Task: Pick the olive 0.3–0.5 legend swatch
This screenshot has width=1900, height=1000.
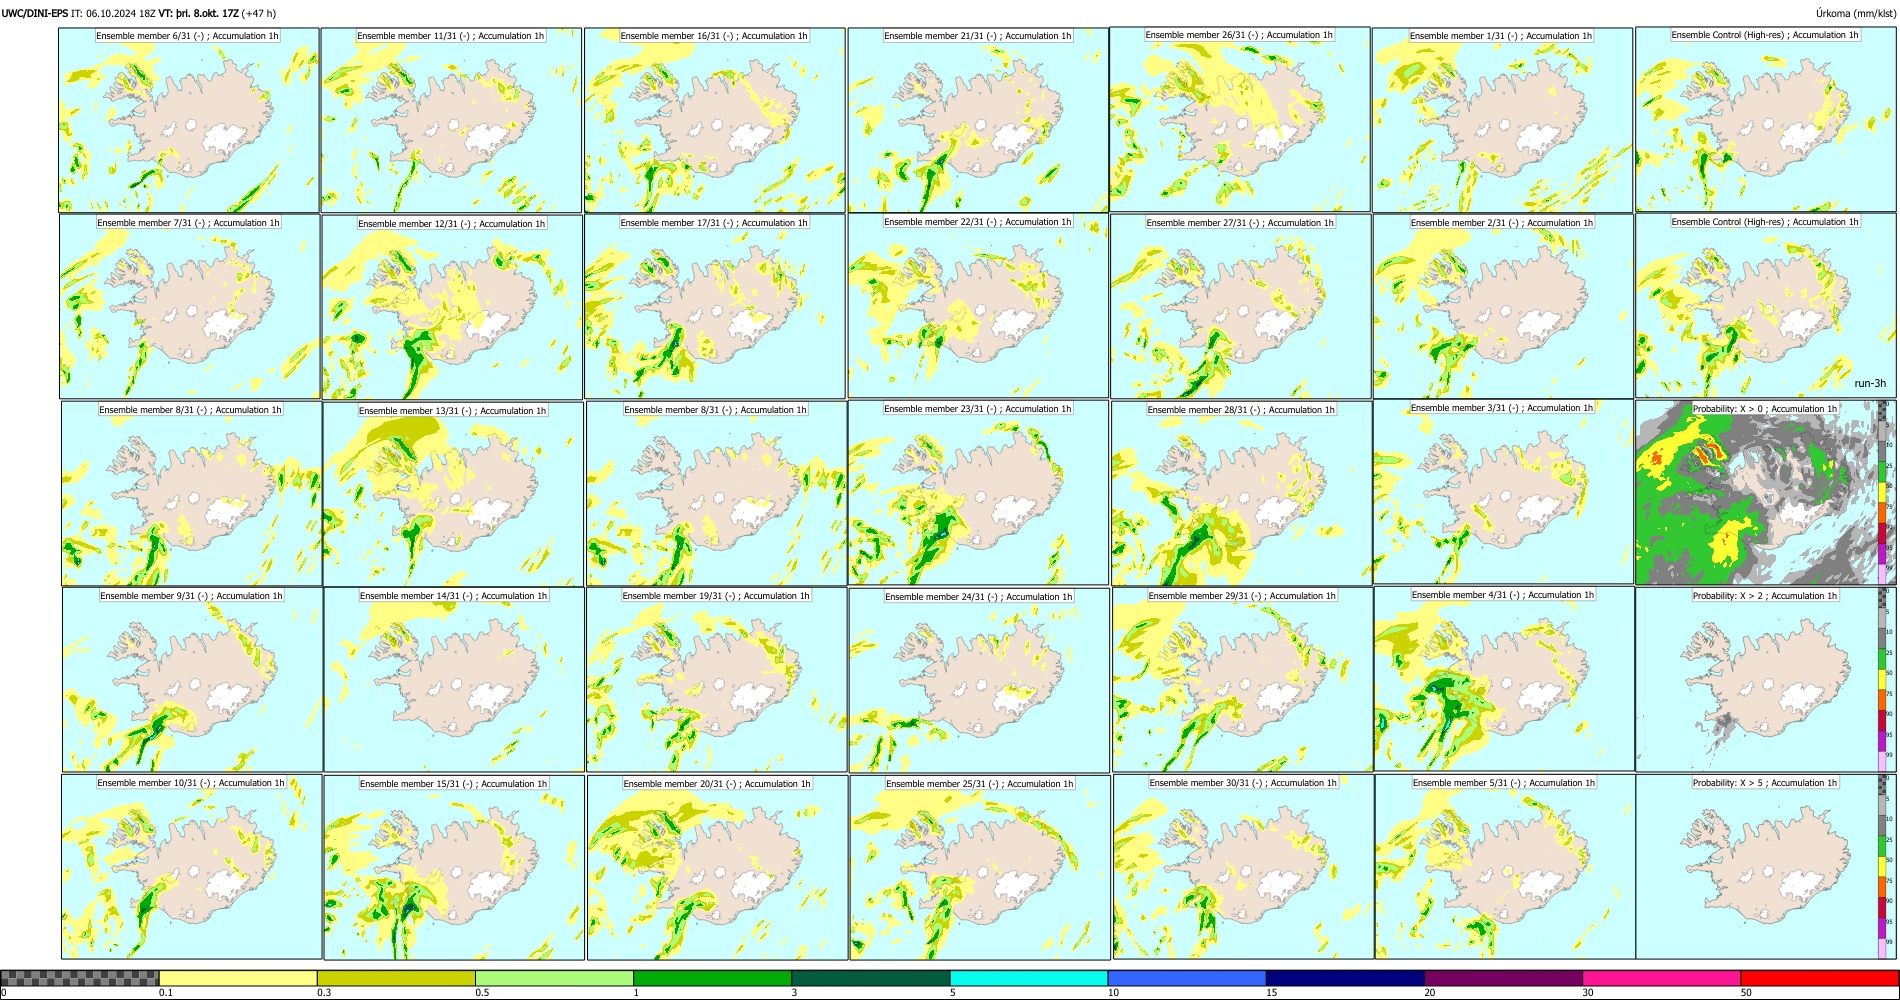Action: click(x=396, y=978)
